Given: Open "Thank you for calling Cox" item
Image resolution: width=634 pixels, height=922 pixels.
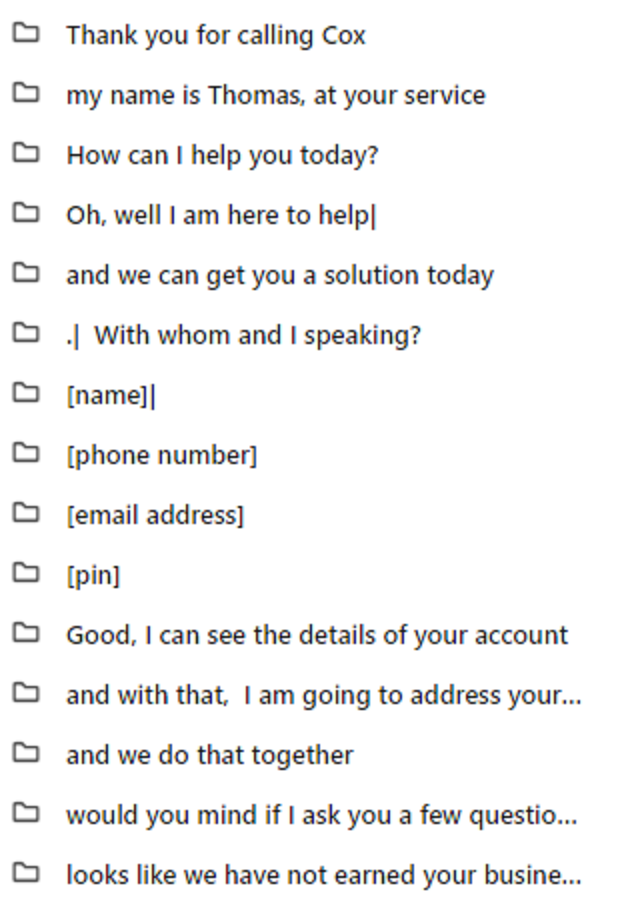Looking at the screenshot, I should [216, 36].
